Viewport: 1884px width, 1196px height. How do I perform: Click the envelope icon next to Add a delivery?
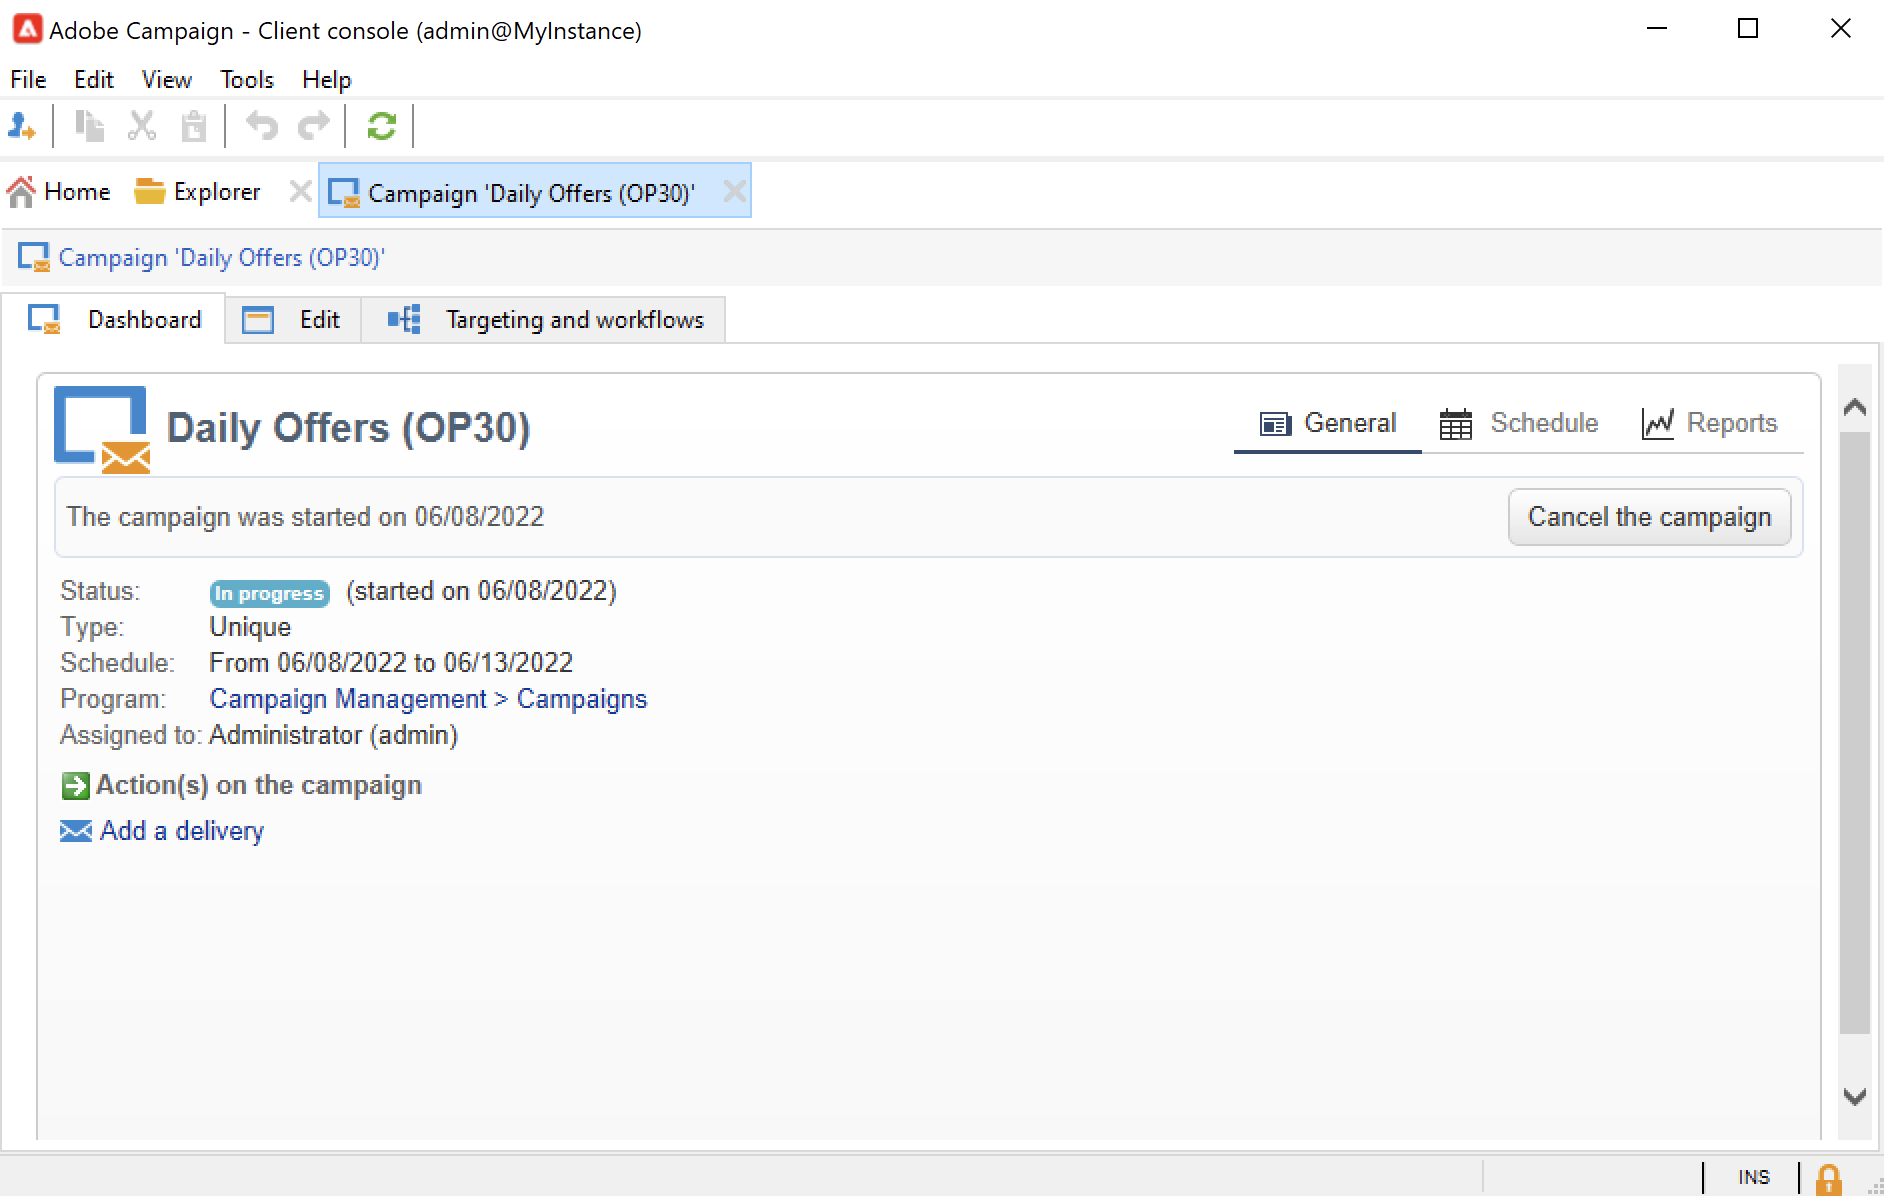tap(76, 831)
